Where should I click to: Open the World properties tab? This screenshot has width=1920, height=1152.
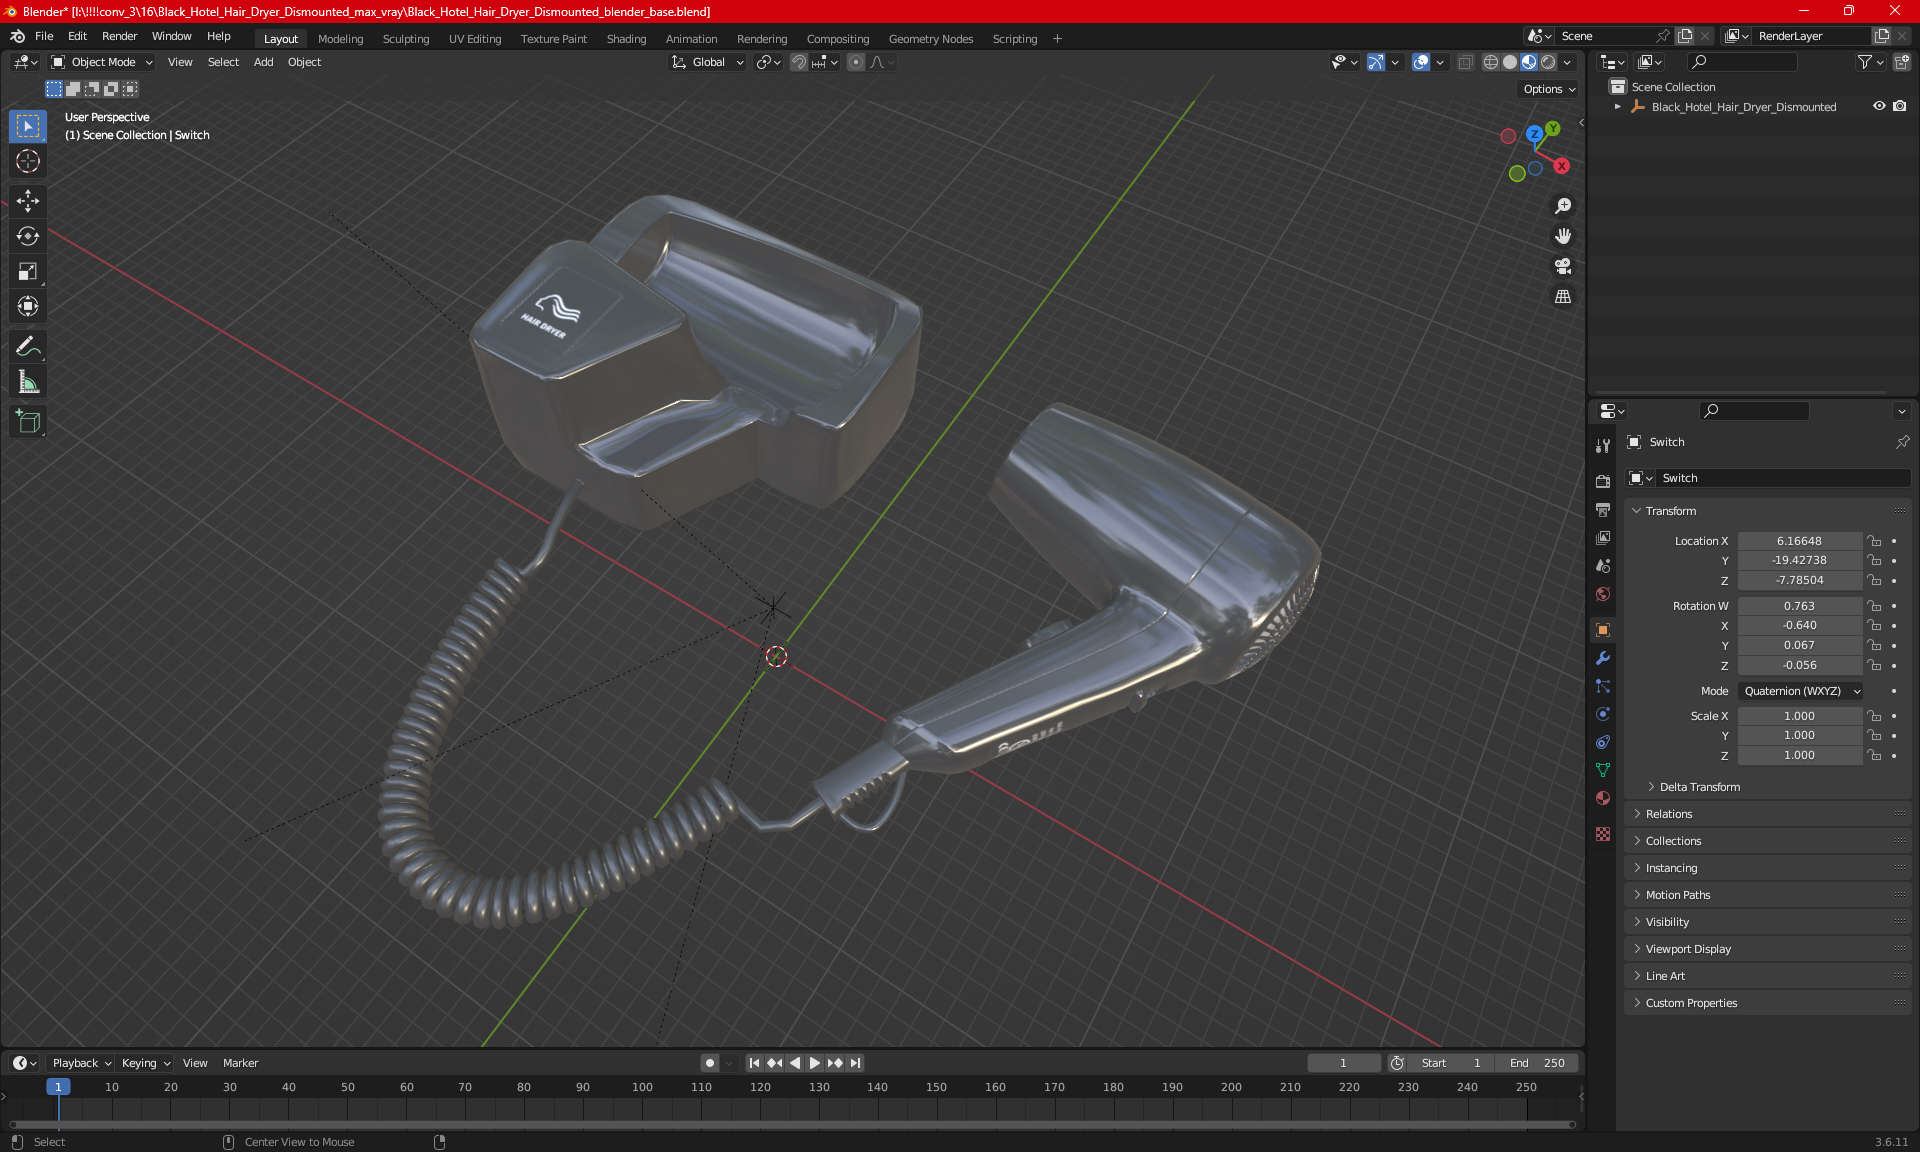pyautogui.click(x=1603, y=594)
